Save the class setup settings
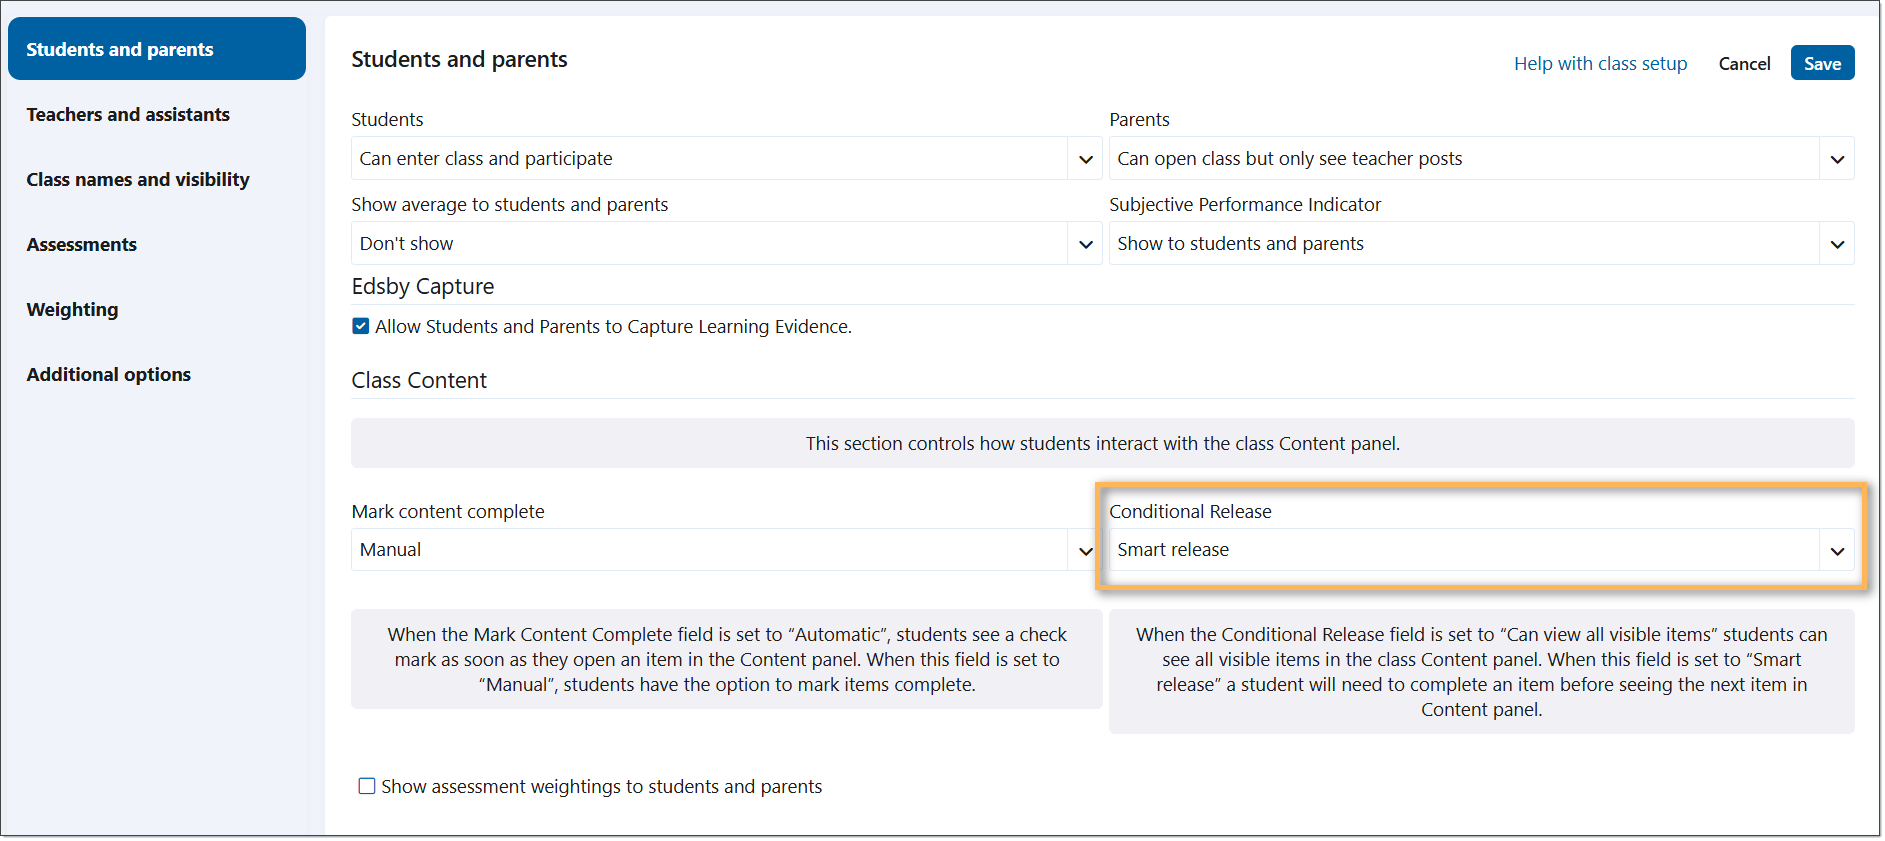The image size is (1885, 841). pos(1822,63)
